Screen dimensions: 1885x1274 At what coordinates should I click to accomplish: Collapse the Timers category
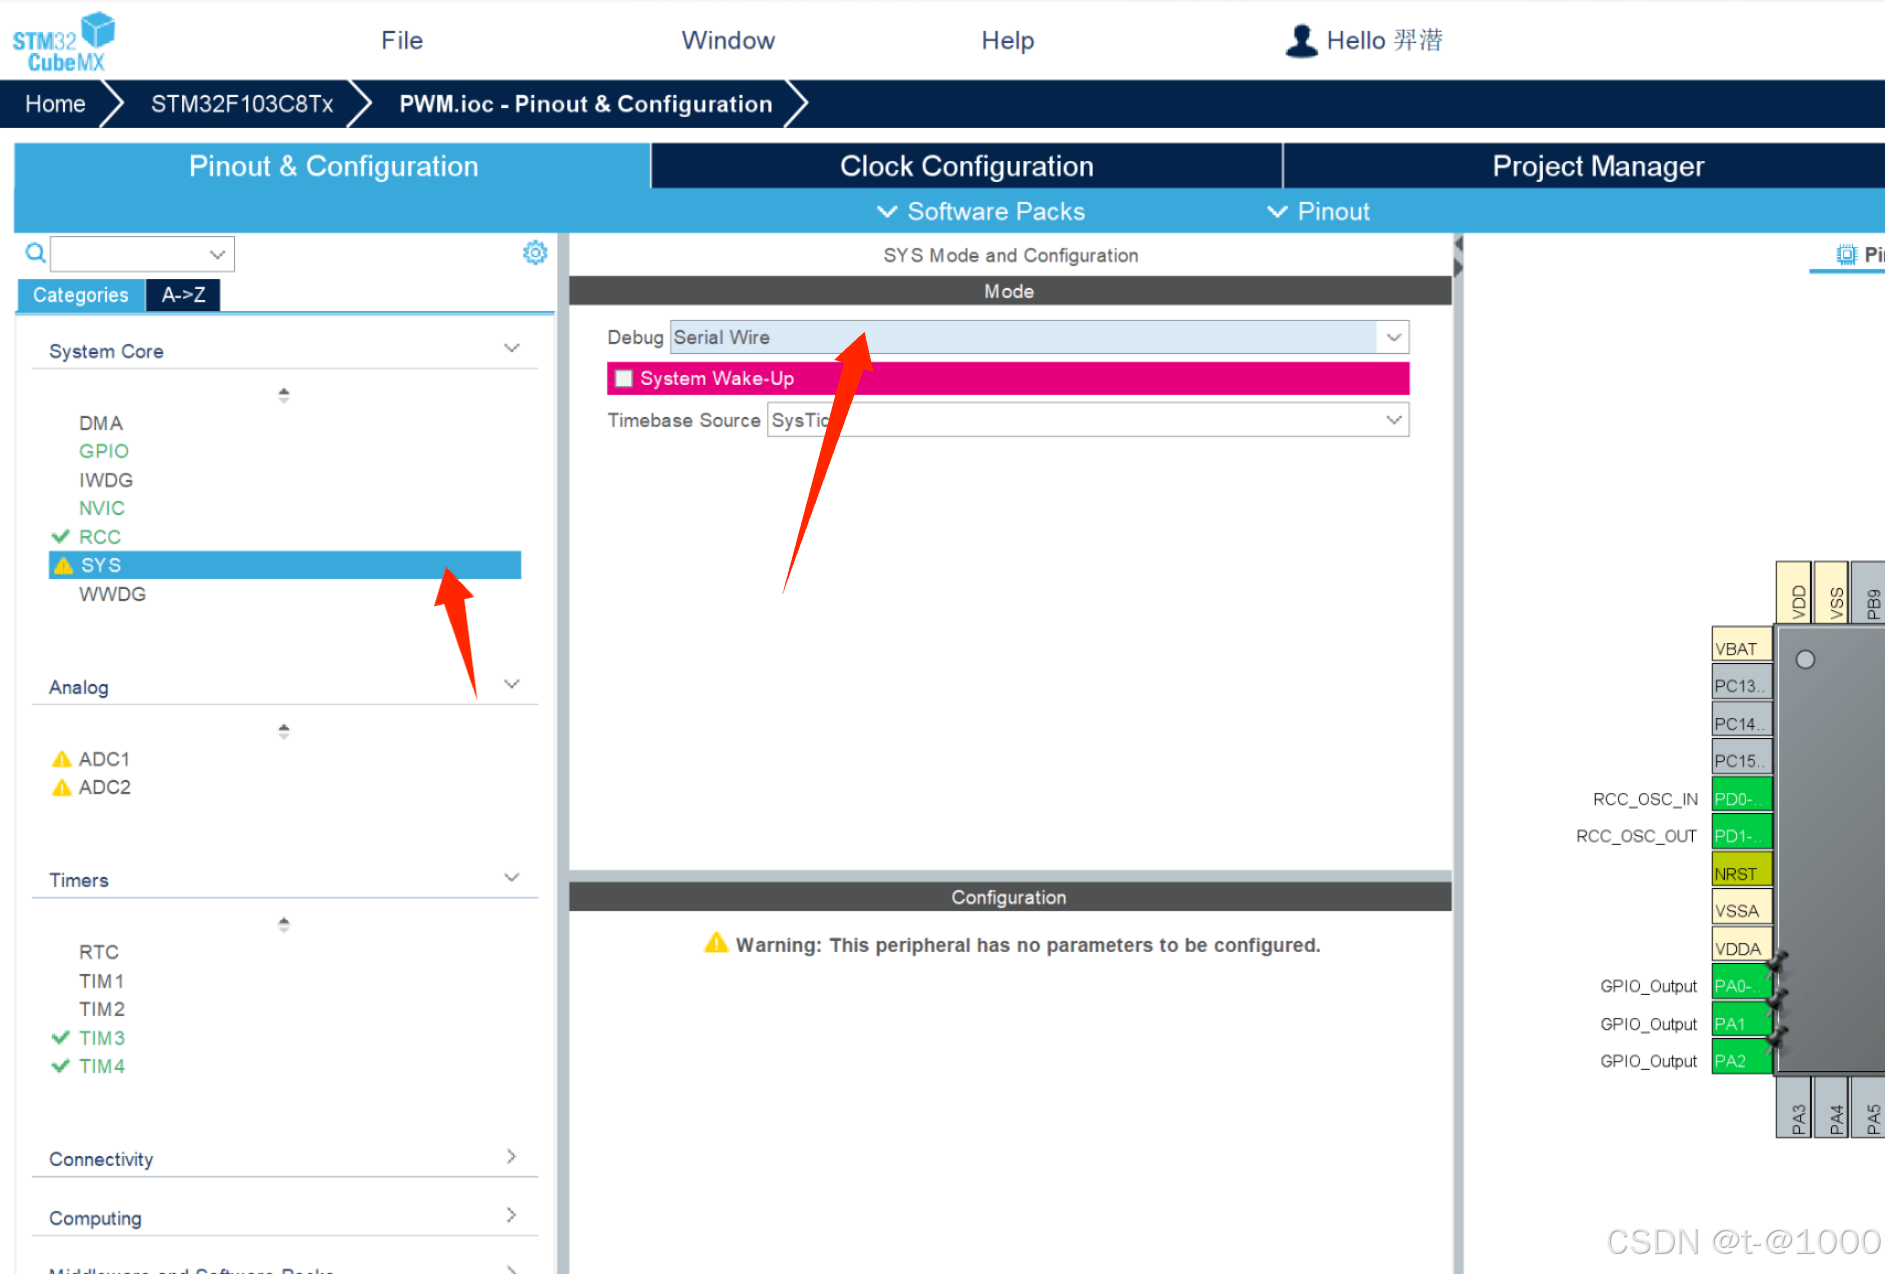pos(512,877)
